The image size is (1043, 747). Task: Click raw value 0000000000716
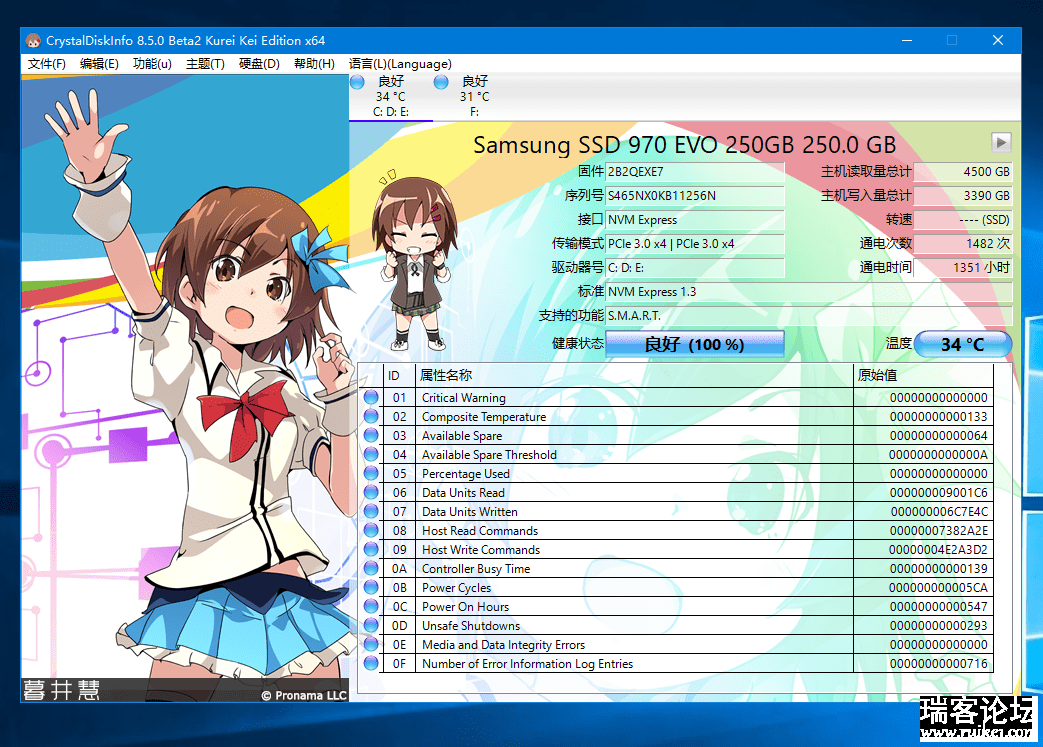(939, 664)
